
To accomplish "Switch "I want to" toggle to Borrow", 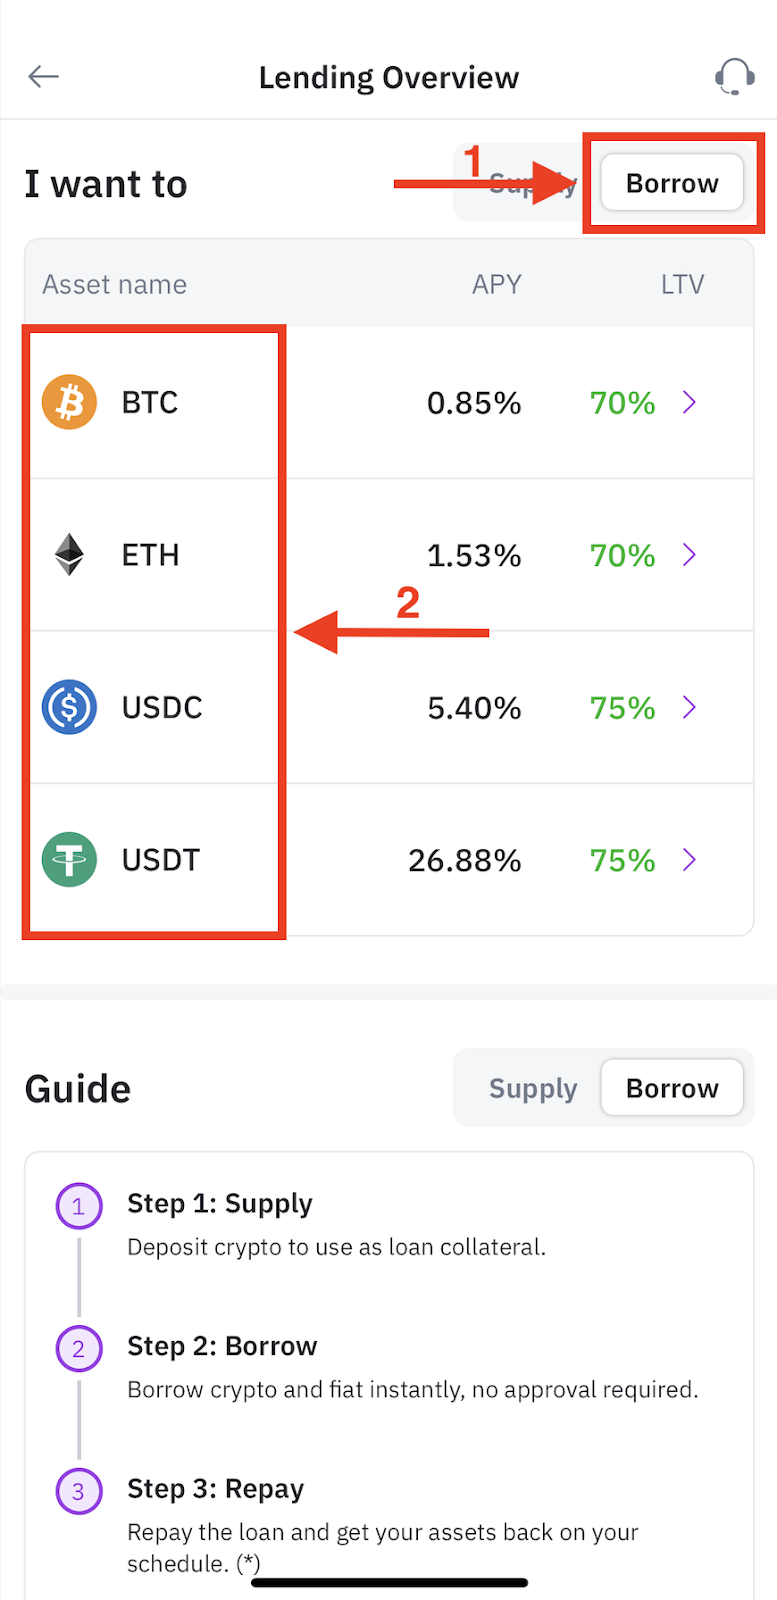I will tap(672, 184).
